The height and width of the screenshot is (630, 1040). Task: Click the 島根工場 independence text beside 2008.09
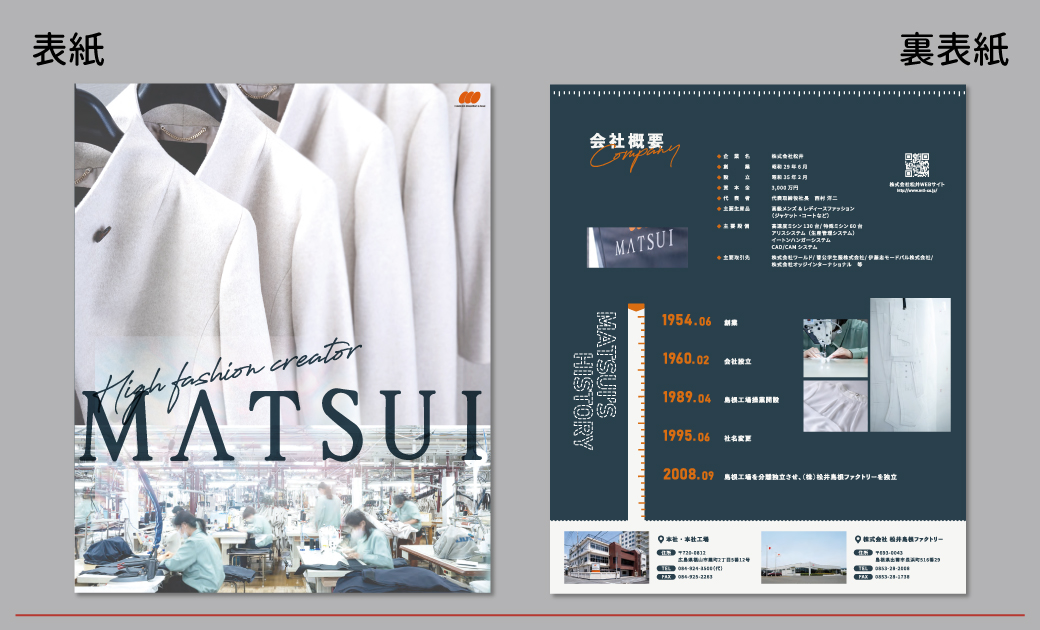coord(810,477)
